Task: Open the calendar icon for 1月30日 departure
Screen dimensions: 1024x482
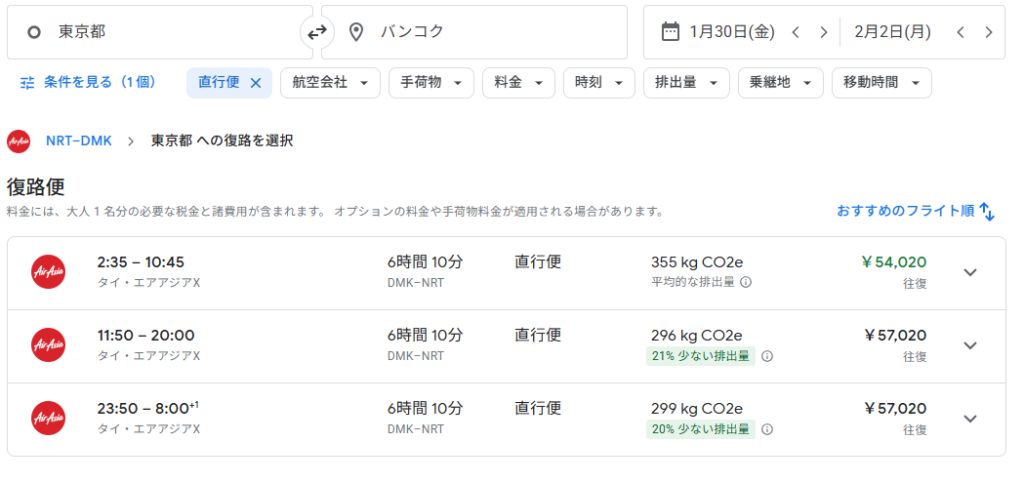Action: click(670, 32)
